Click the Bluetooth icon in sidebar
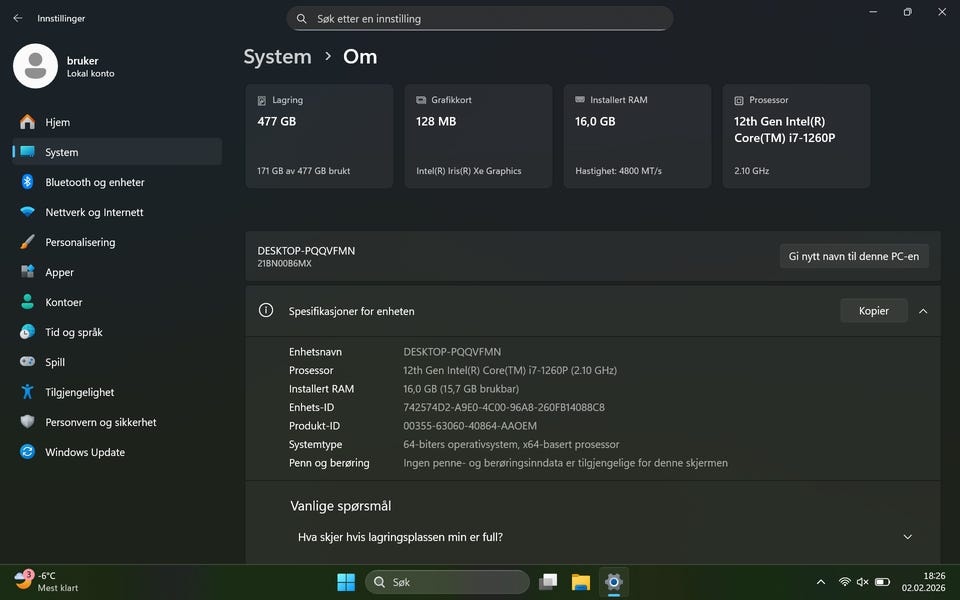 (x=28, y=182)
